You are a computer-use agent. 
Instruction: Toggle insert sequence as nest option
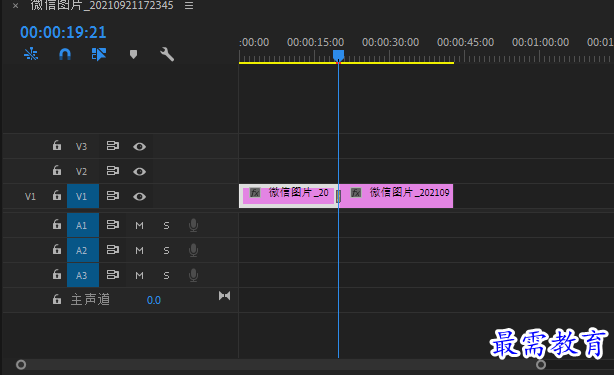pyautogui.click(x=31, y=54)
